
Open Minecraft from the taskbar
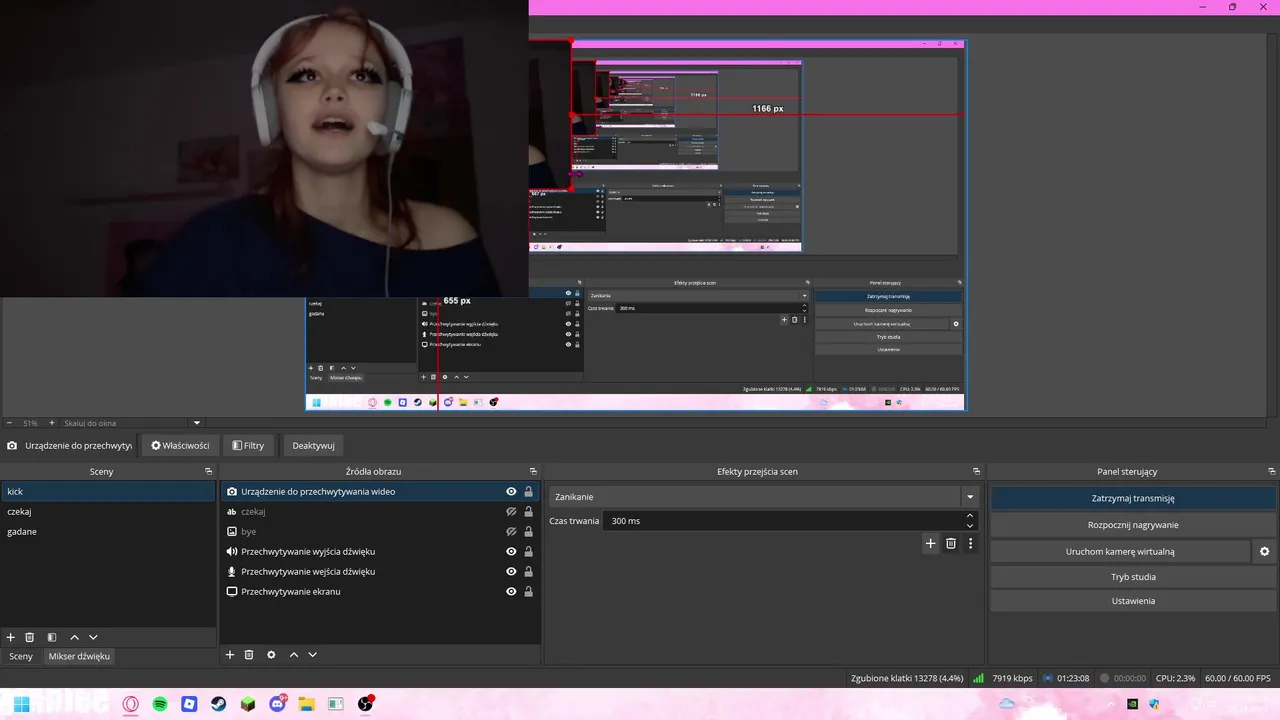(x=248, y=704)
